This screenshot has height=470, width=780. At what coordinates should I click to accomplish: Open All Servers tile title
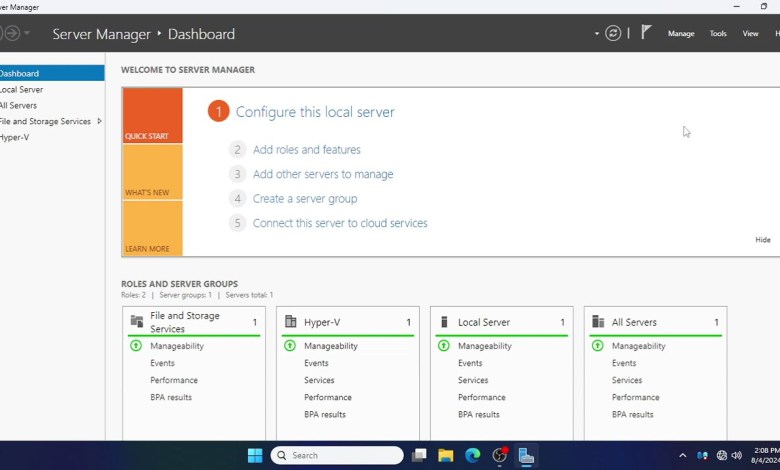[634, 322]
